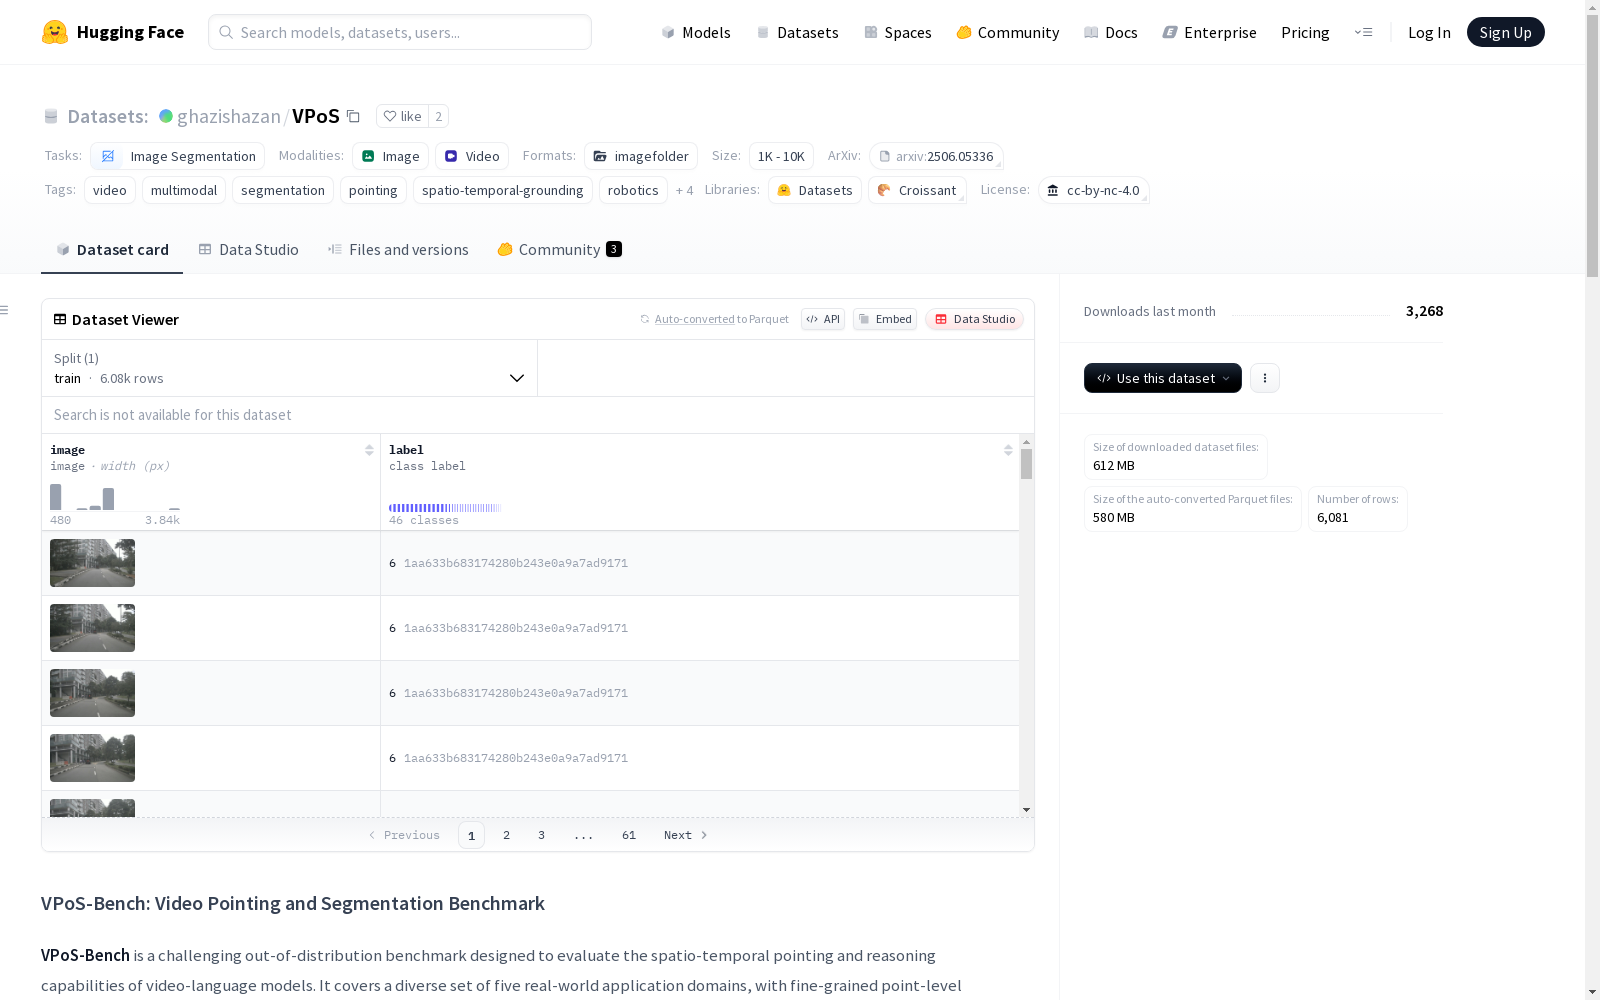This screenshot has height=1000, width=1600.
Task: Open Docs in the top navigation
Action: (x=1111, y=32)
